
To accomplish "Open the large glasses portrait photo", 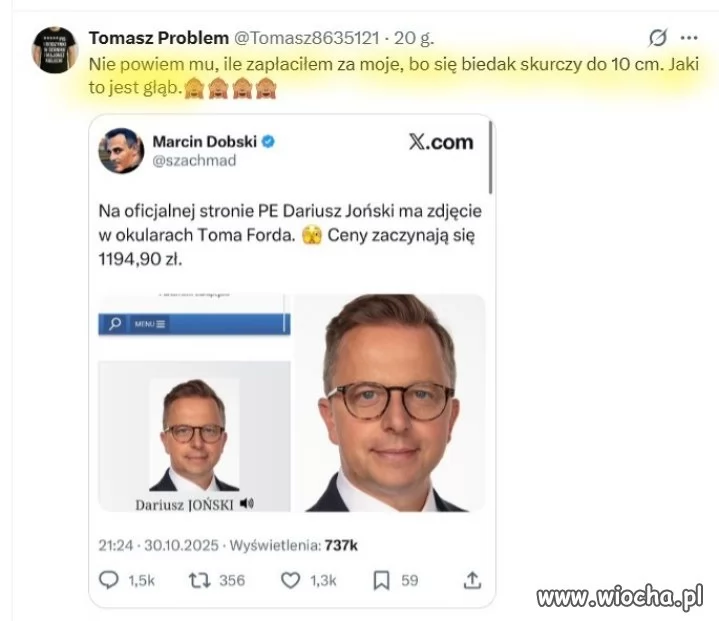I will tap(389, 403).
